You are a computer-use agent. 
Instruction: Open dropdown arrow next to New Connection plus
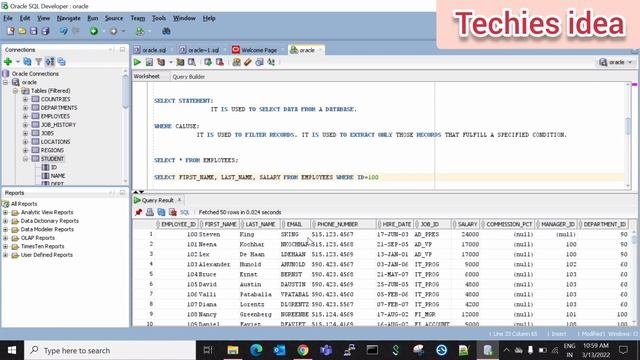click(x=18, y=62)
